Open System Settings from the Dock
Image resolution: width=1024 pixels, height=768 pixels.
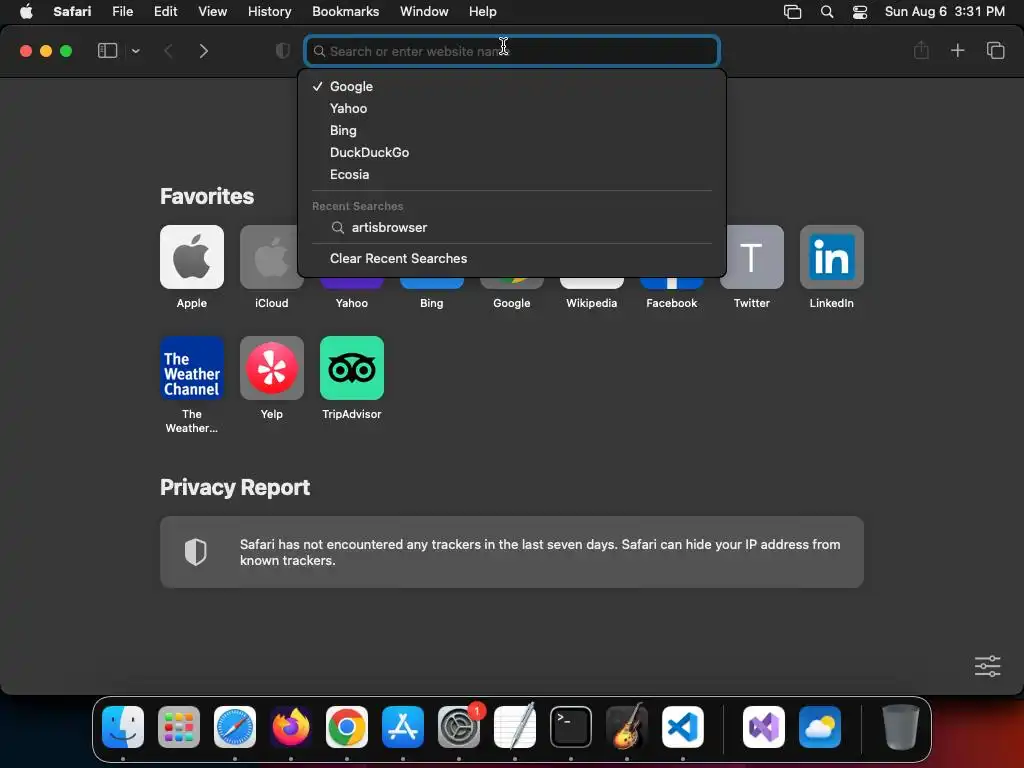(459, 727)
